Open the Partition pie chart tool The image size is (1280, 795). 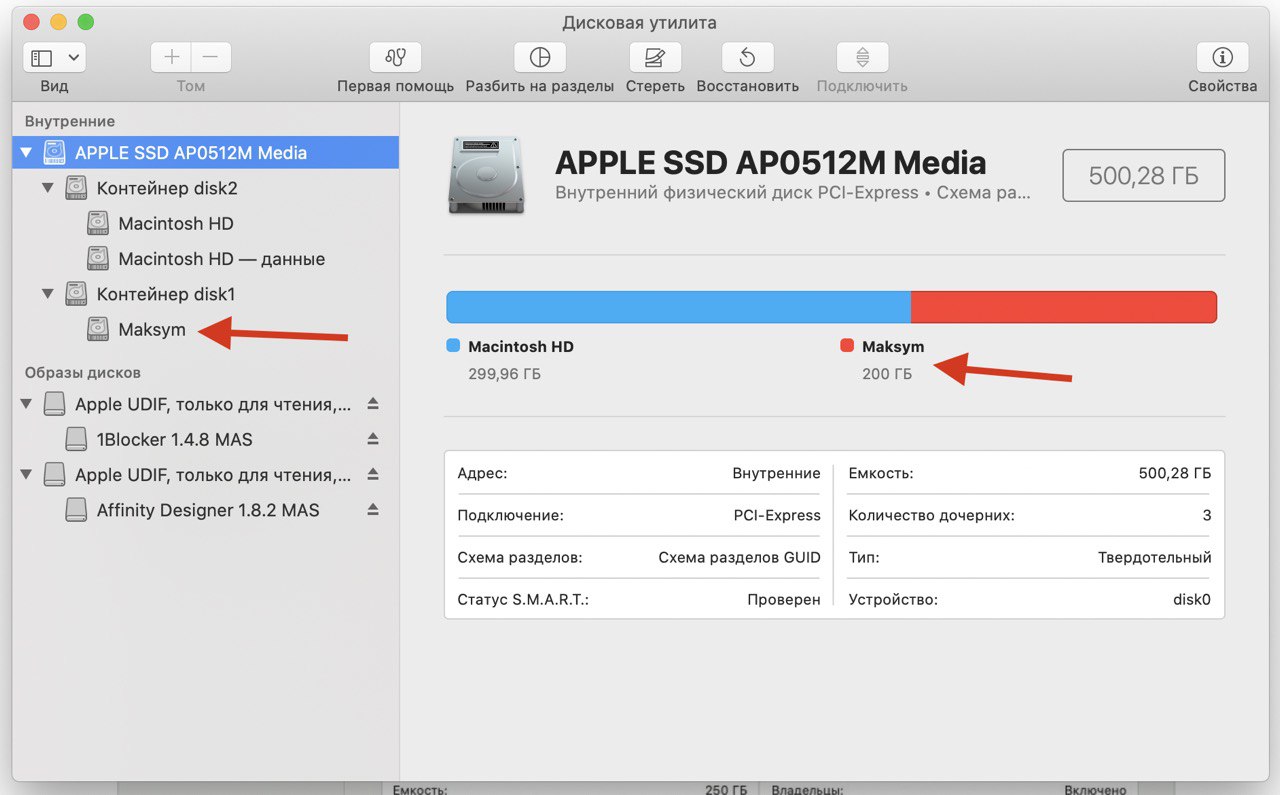coord(540,57)
